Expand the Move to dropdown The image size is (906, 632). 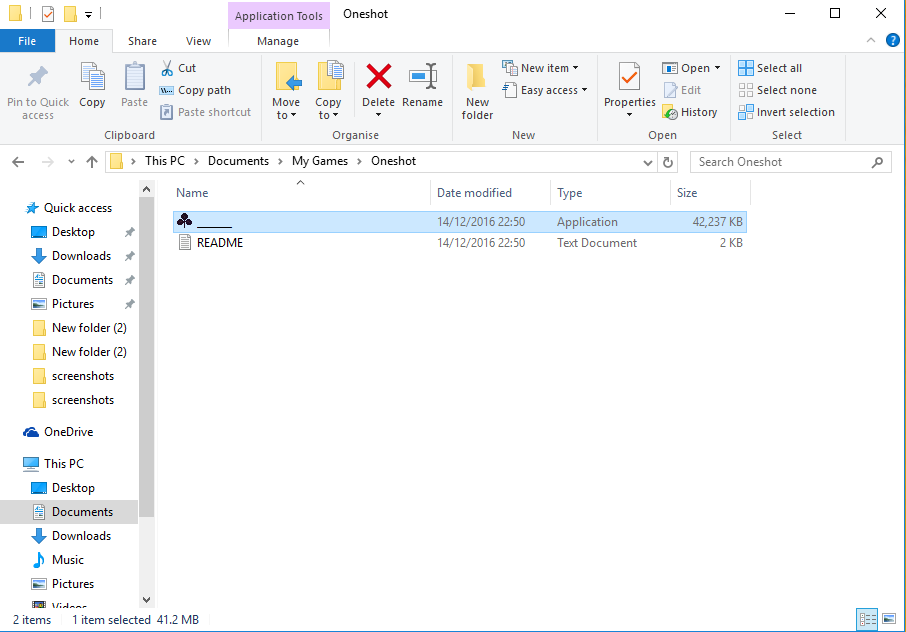click(286, 115)
